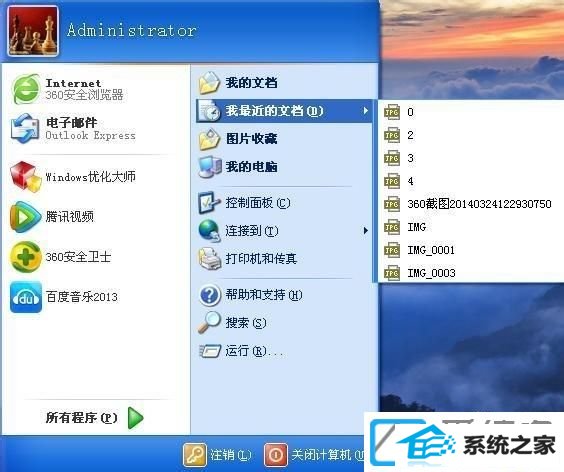Launch 腾讯视频 play icon
Screen dimensions: 564x472
click(25, 217)
